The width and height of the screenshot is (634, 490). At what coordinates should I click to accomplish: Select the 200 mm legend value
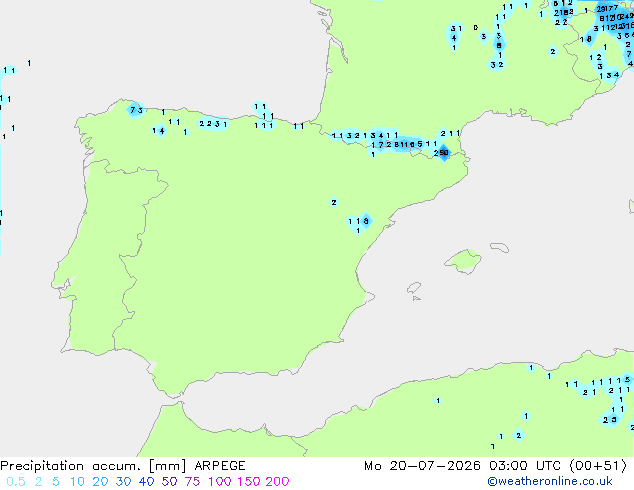(x=277, y=482)
